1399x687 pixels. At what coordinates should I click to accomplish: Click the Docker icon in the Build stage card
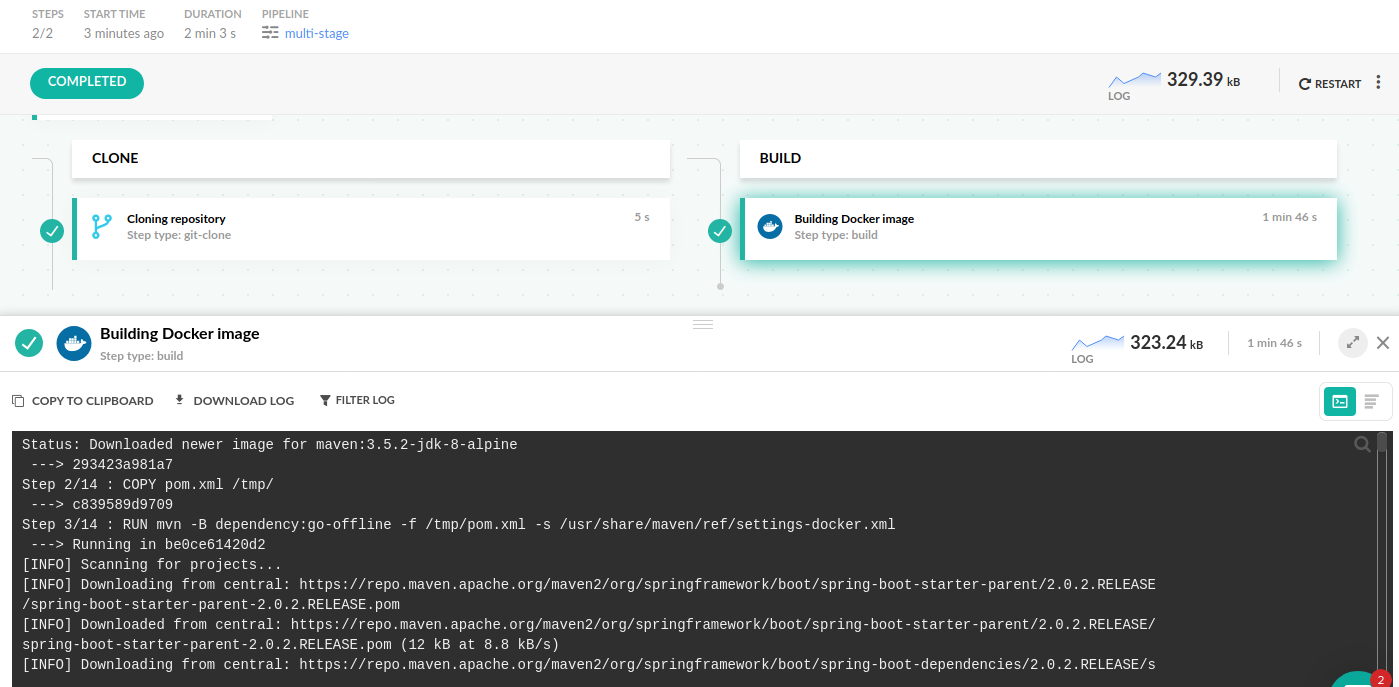[x=769, y=227]
